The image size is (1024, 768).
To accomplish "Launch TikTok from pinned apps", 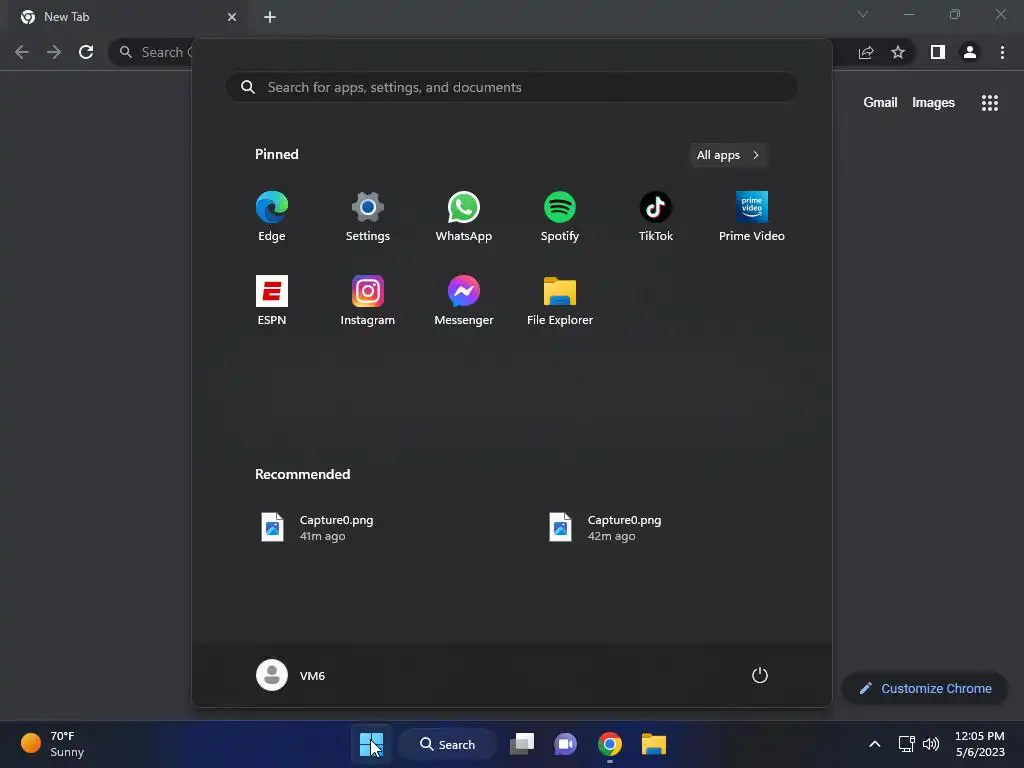I will tap(656, 216).
